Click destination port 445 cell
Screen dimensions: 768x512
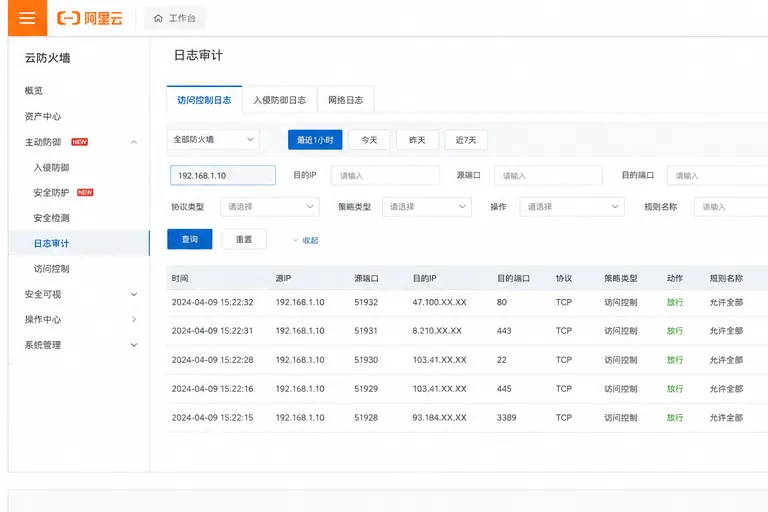coord(504,389)
